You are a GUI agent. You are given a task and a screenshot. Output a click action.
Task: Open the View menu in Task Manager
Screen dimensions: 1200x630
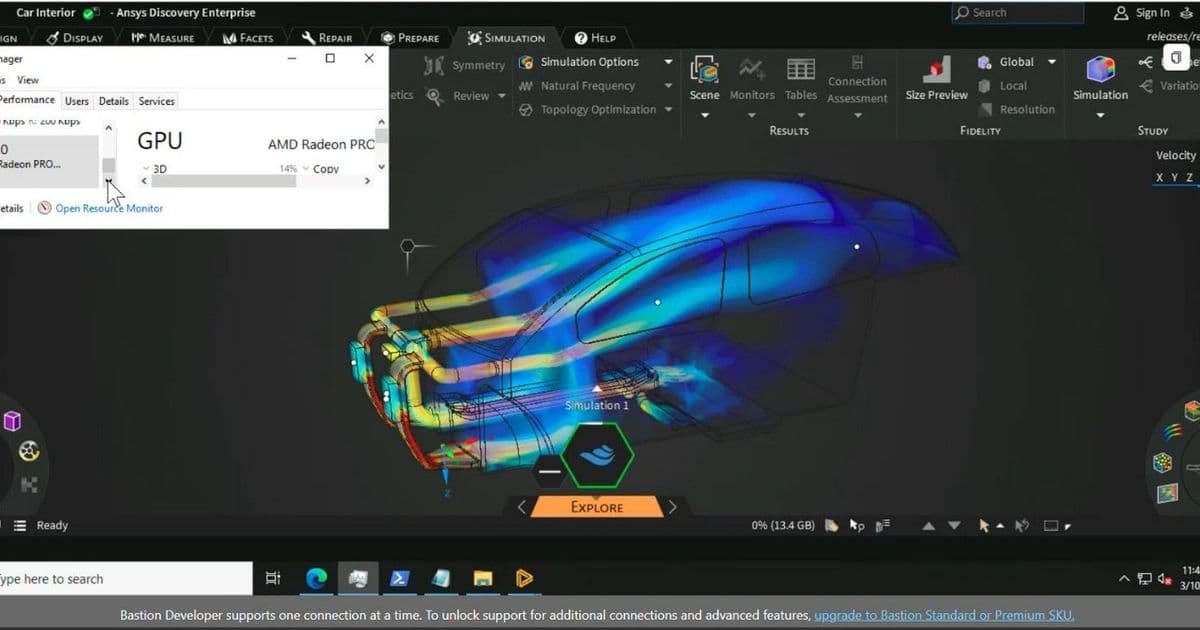[x=28, y=80]
